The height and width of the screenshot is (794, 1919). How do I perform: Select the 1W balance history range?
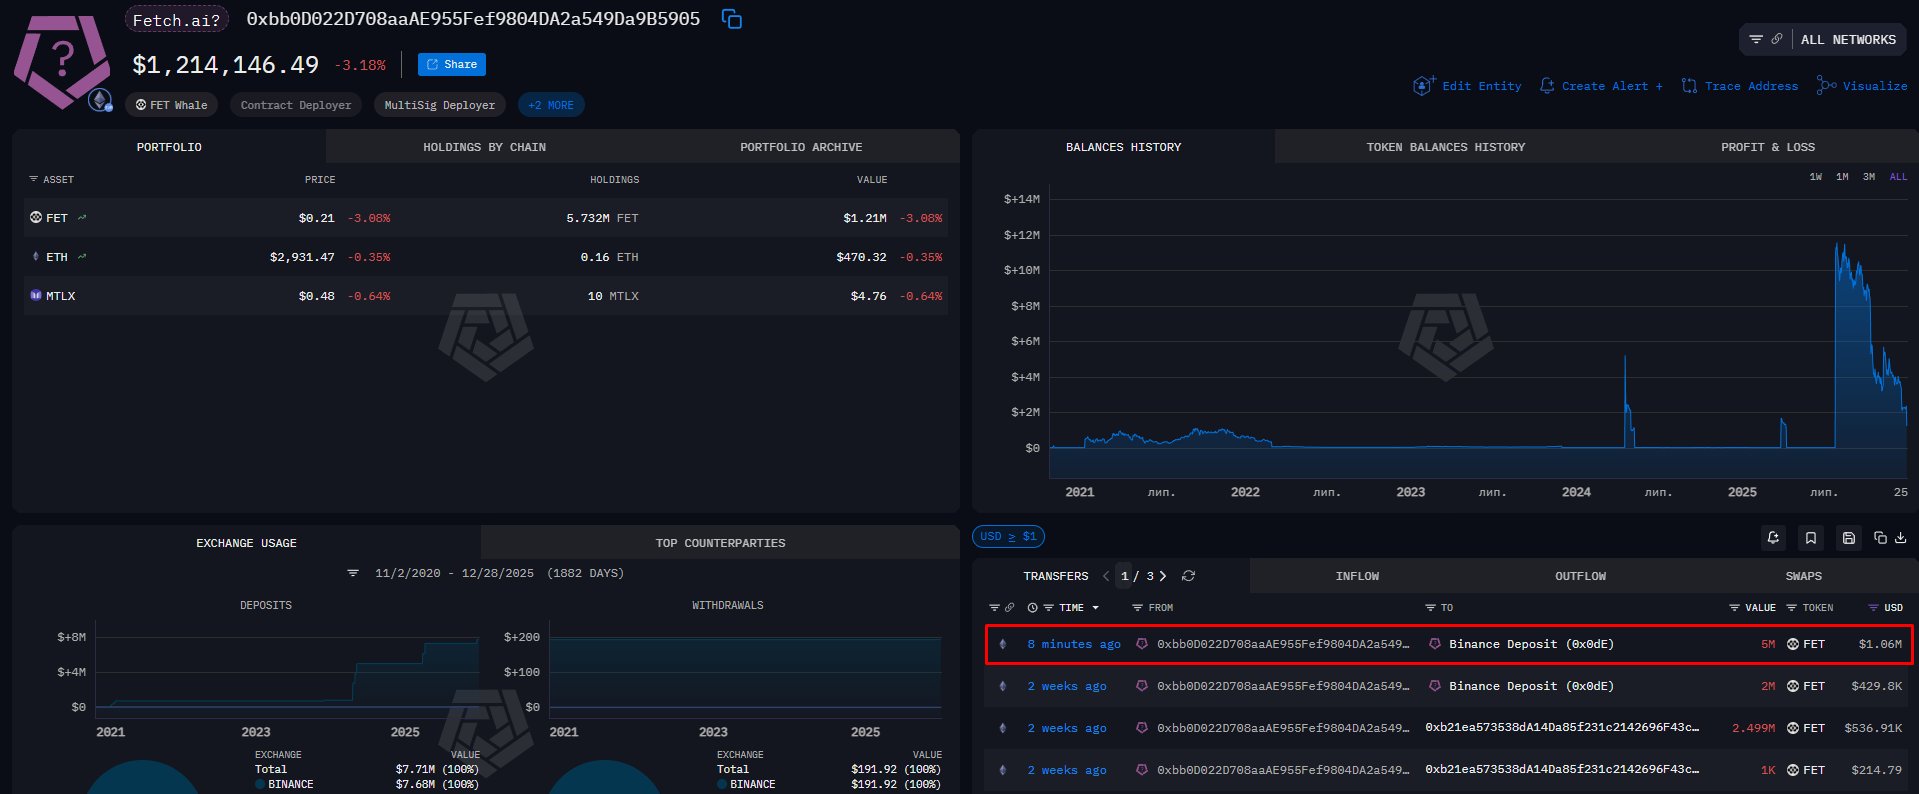click(1815, 177)
